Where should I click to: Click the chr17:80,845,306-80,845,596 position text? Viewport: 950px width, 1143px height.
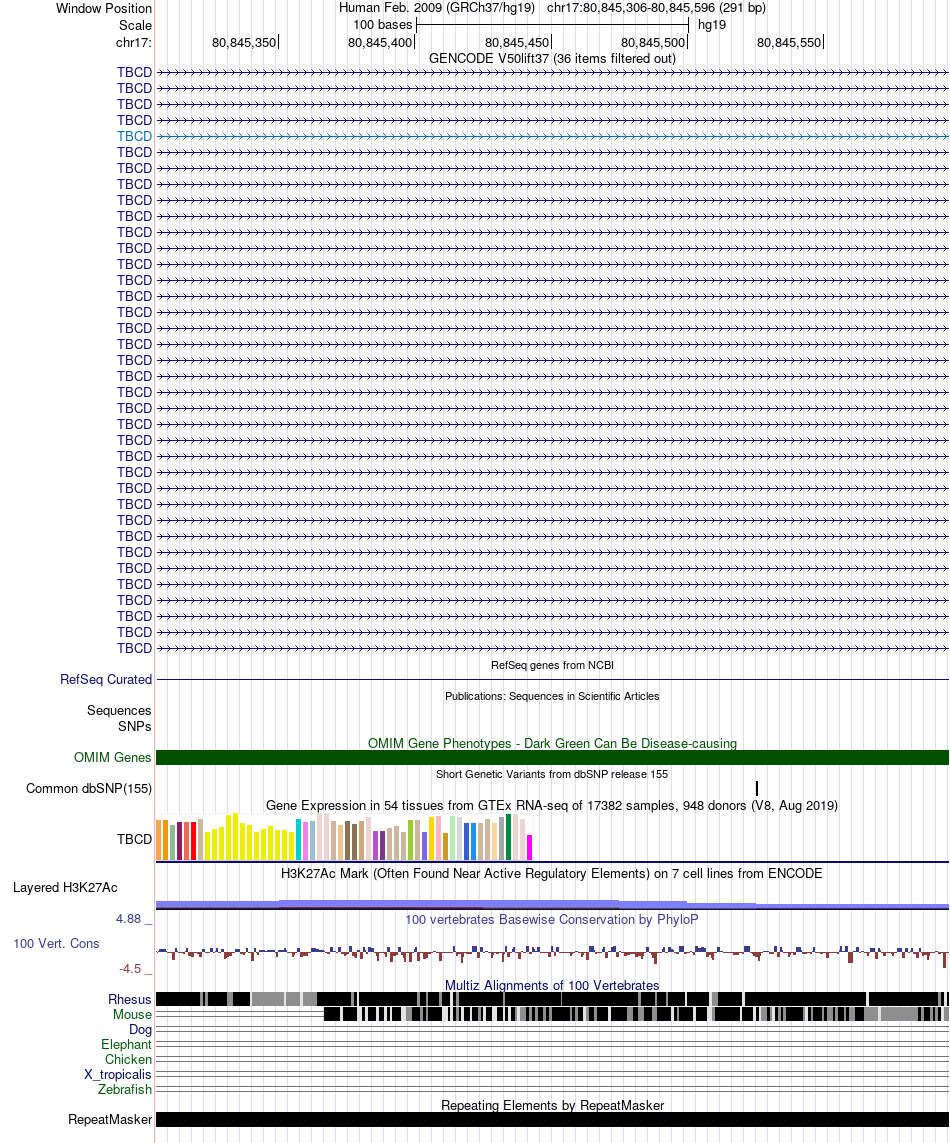click(656, 8)
